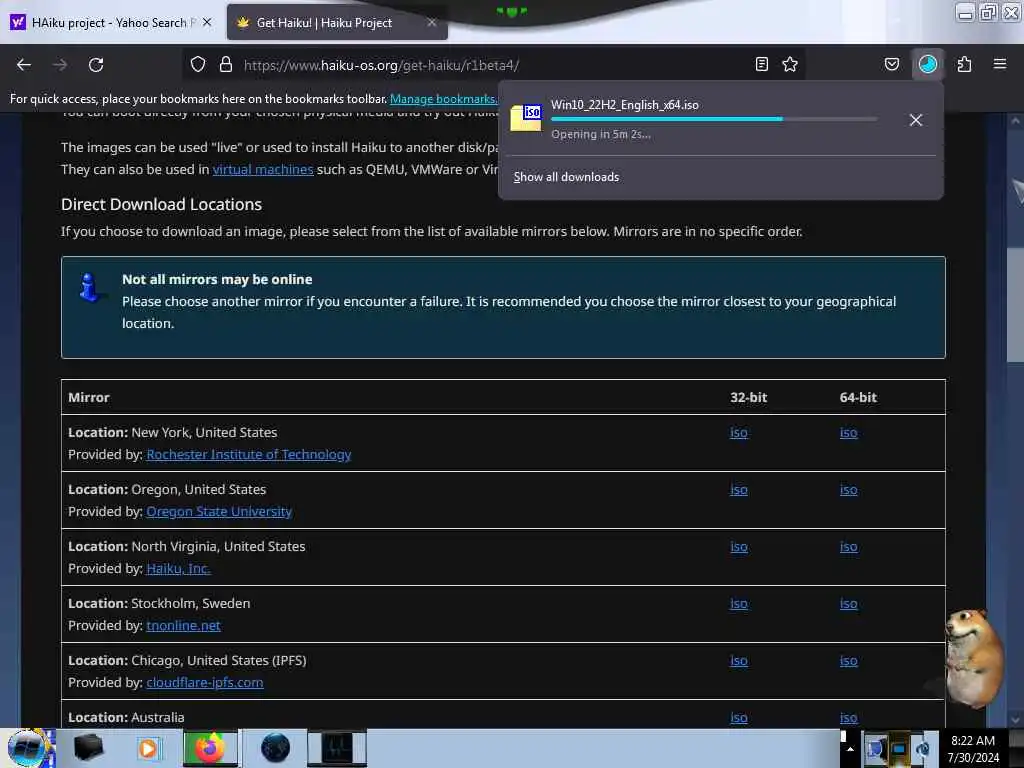1024x768 pixels.
Task: Download 32-bit iso from Oregon mirror
Action: click(739, 490)
